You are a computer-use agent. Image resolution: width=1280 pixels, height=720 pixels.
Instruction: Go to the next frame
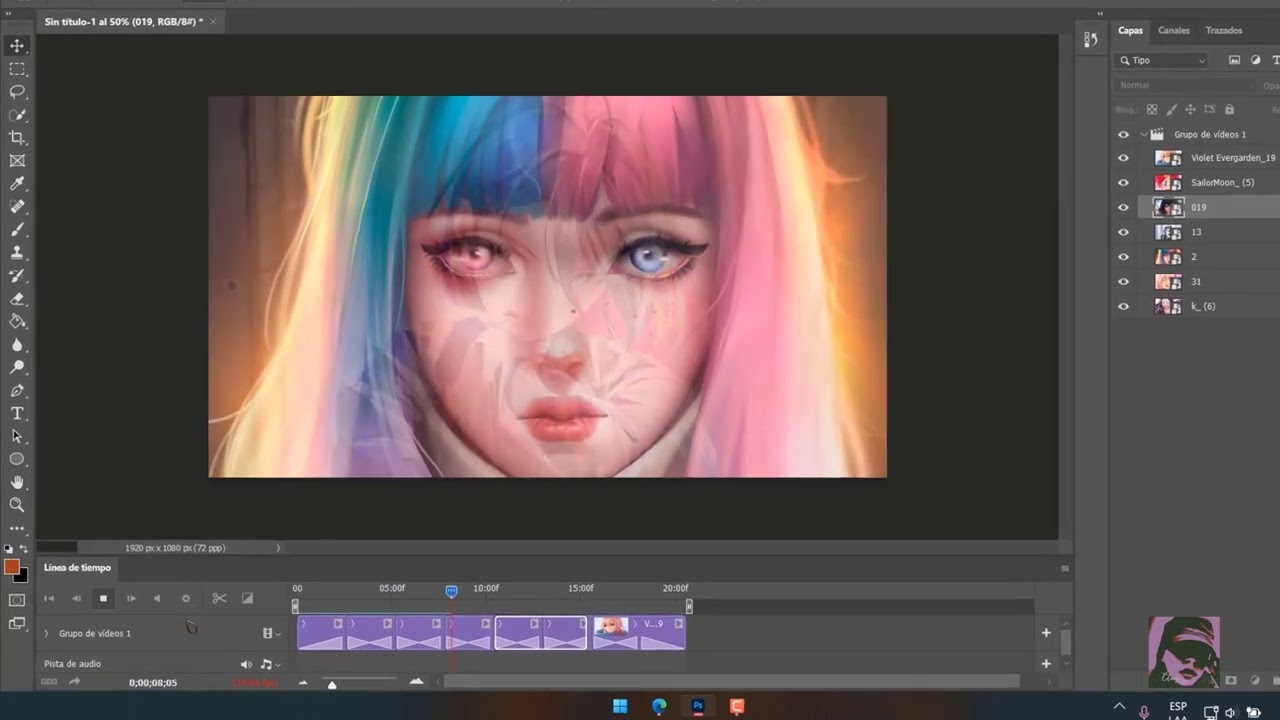tap(130, 598)
